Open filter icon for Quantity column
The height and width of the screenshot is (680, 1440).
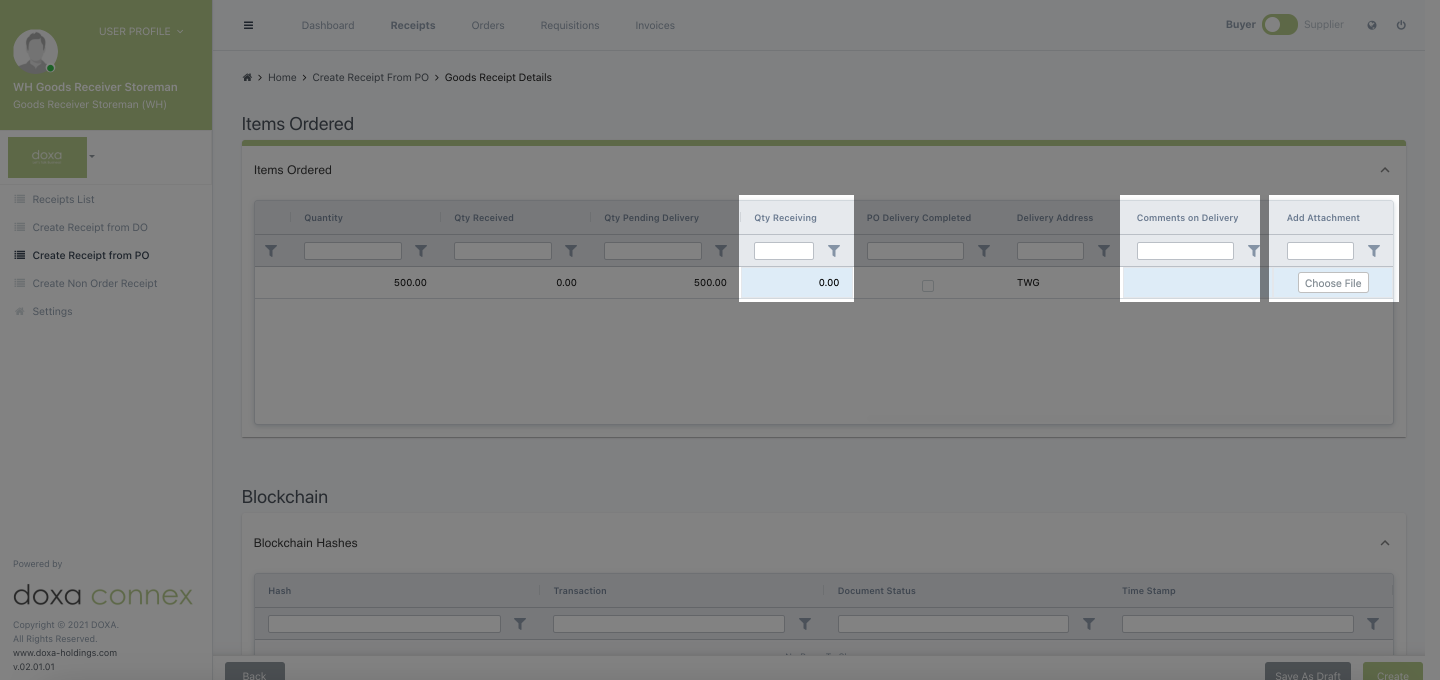click(421, 251)
